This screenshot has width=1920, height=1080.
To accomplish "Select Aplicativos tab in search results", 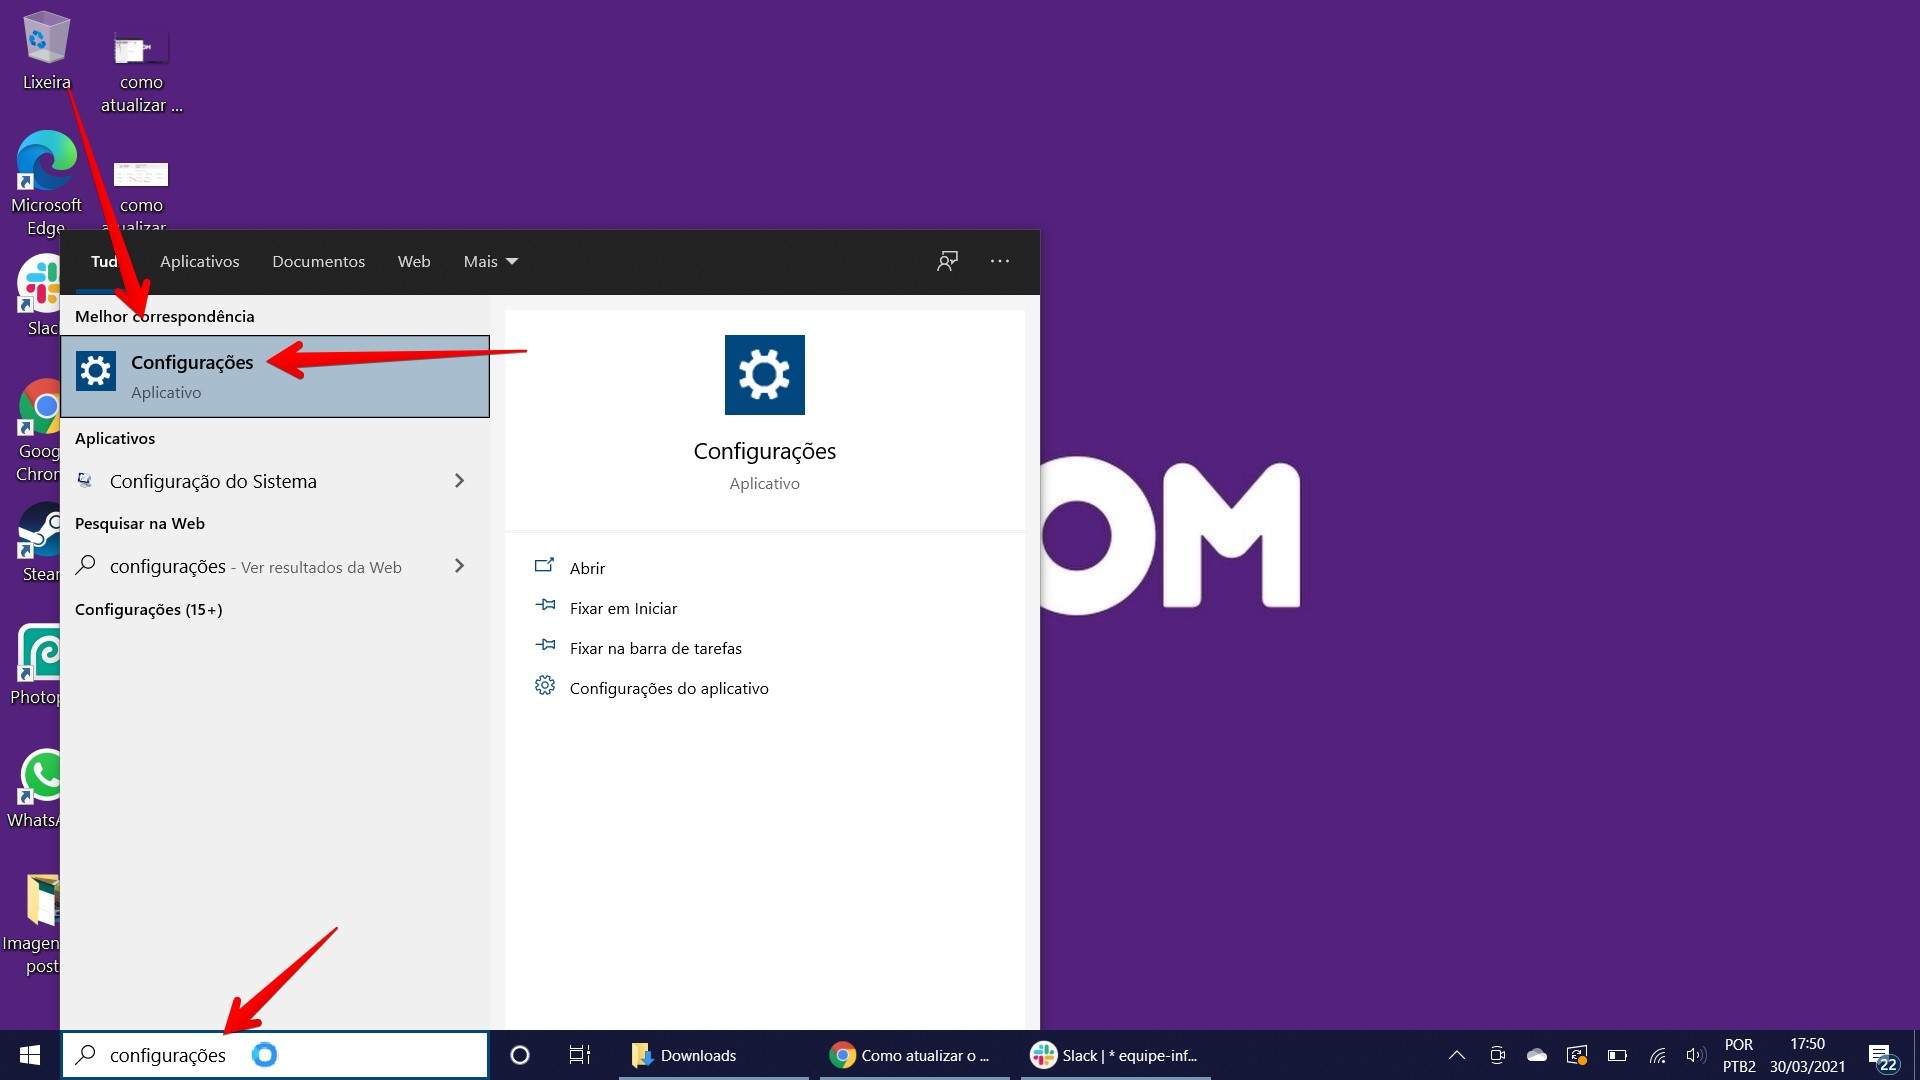I will pyautogui.click(x=199, y=260).
